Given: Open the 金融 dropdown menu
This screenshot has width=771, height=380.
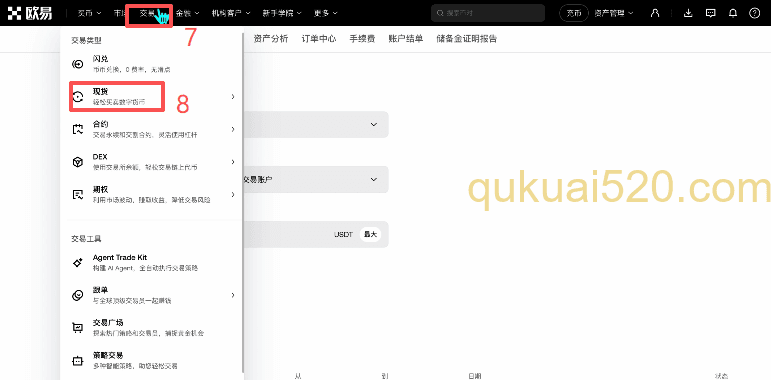Looking at the screenshot, I should tap(187, 13).
